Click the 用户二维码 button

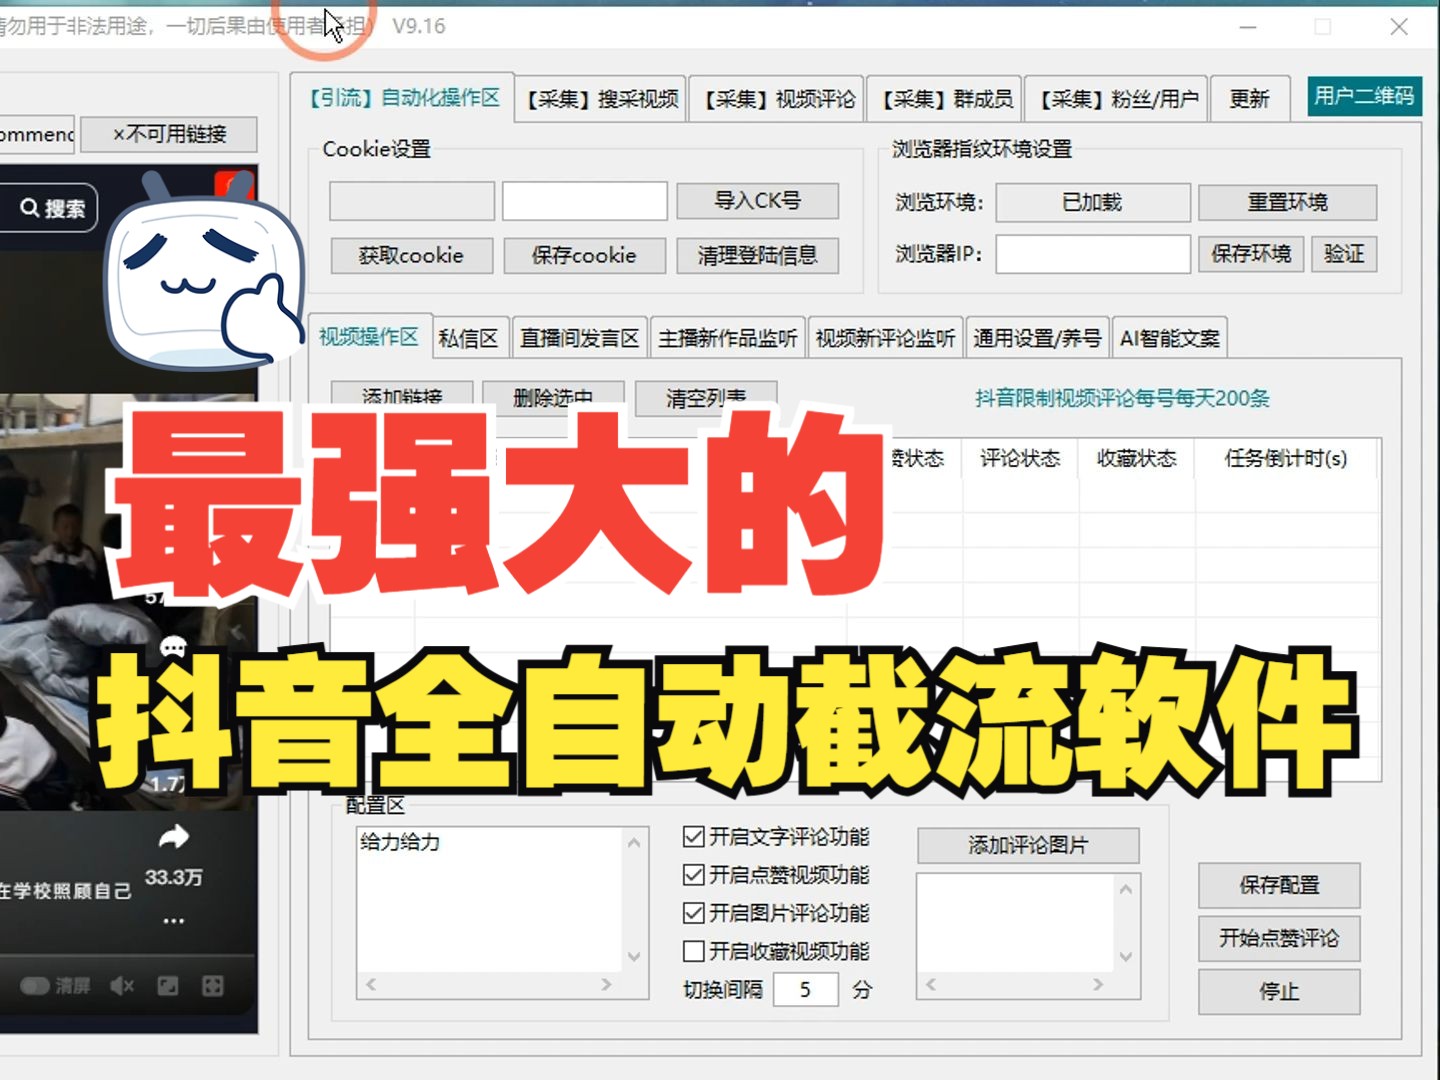tap(1364, 96)
